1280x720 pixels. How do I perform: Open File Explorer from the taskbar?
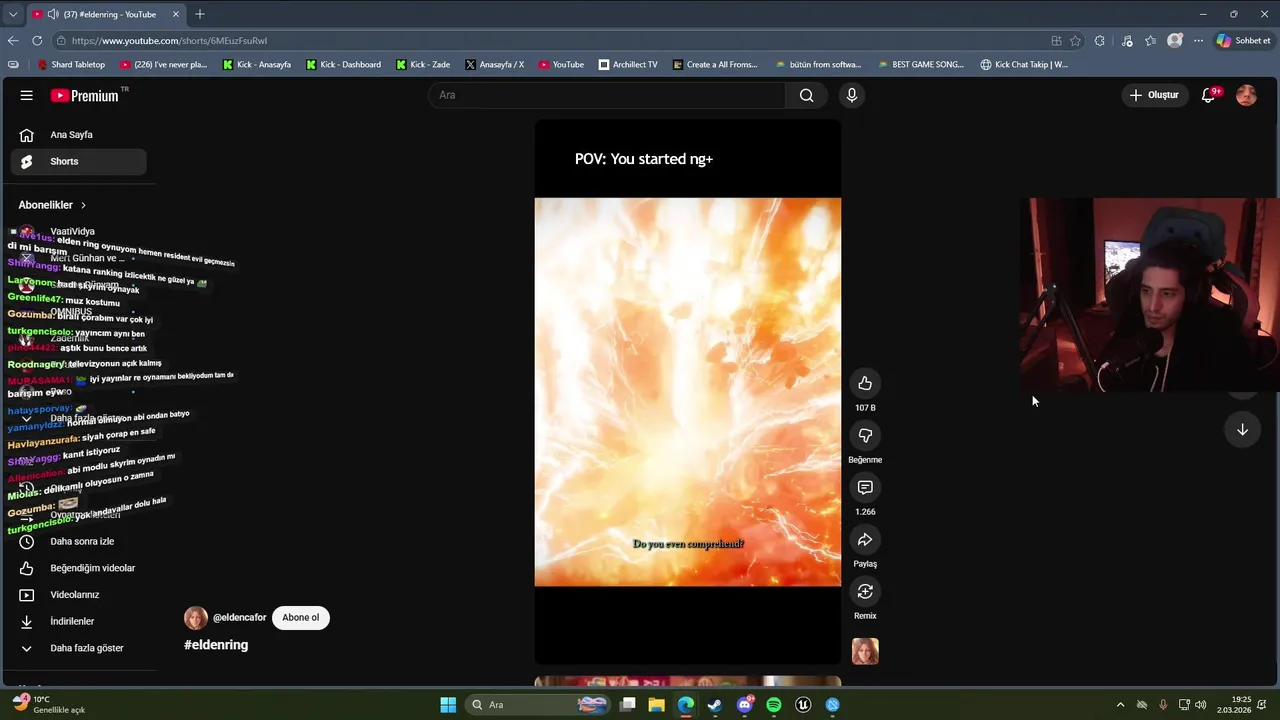656,705
